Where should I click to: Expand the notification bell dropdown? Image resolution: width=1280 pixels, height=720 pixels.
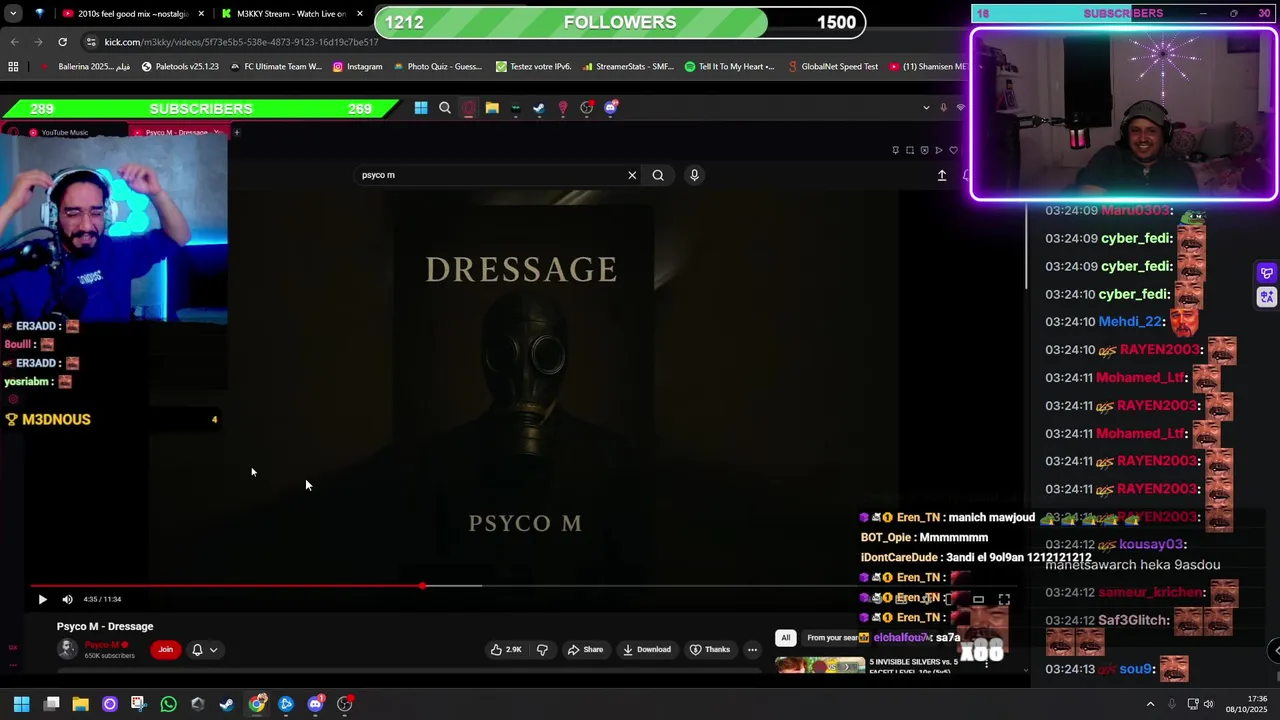click(204, 649)
